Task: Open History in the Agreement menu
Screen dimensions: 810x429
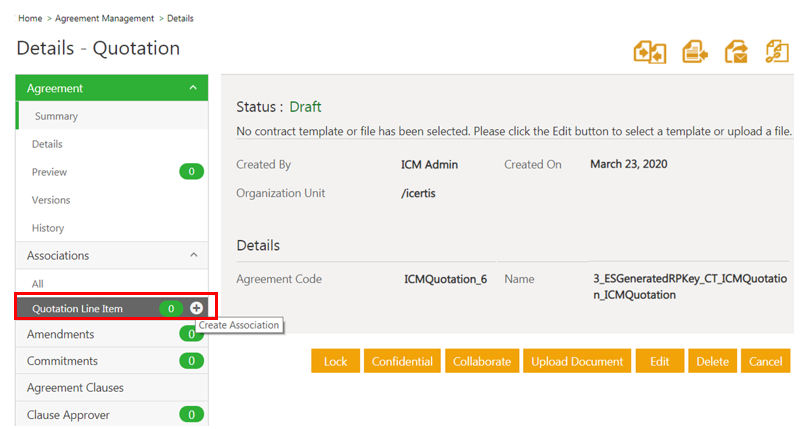Action: coord(48,228)
